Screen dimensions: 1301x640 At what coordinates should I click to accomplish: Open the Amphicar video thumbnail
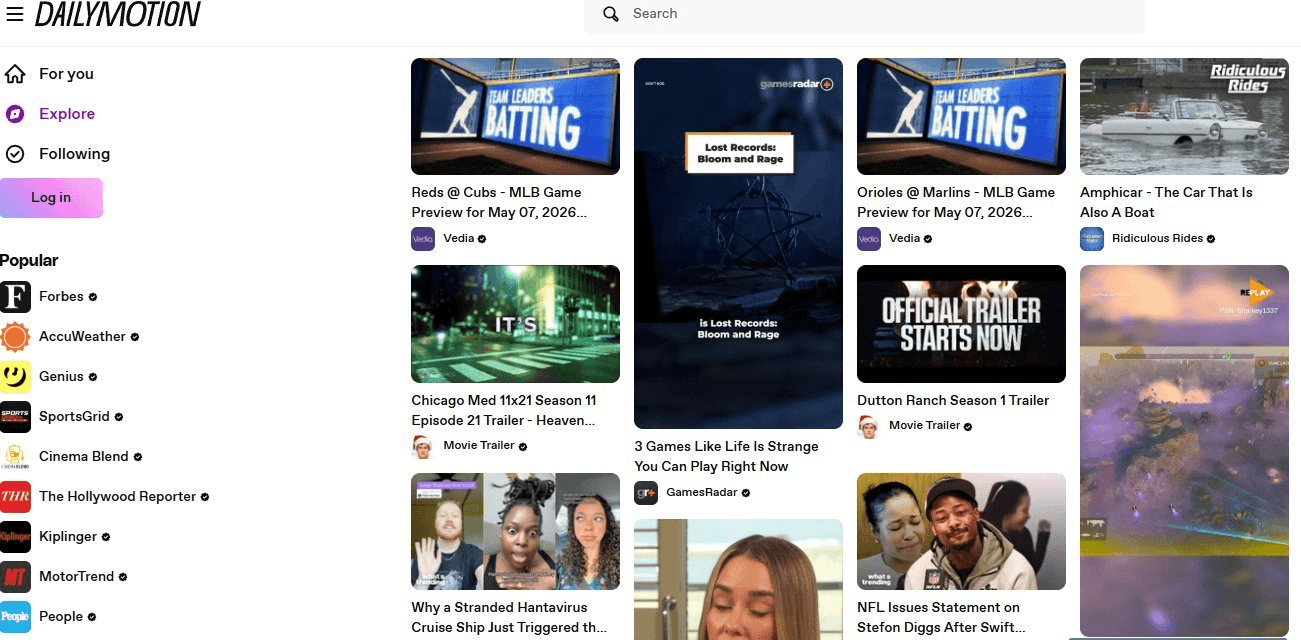(x=1184, y=116)
